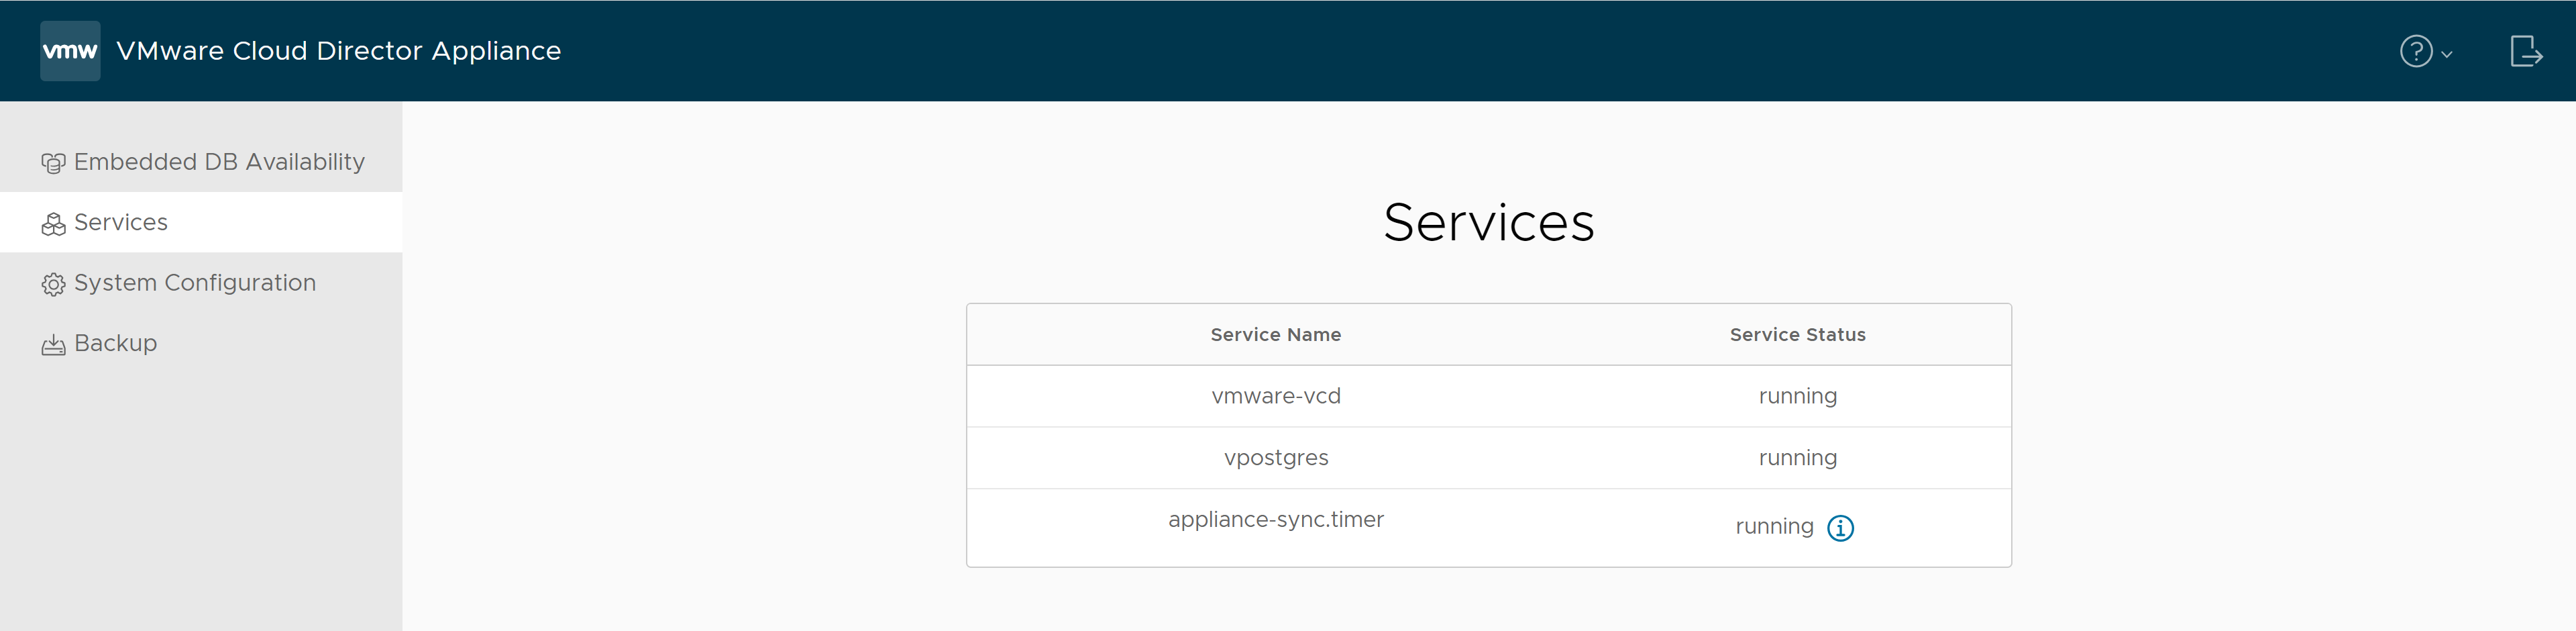The width and height of the screenshot is (2576, 631).
Task: Click the Services page heading
Action: [x=1488, y=222]
